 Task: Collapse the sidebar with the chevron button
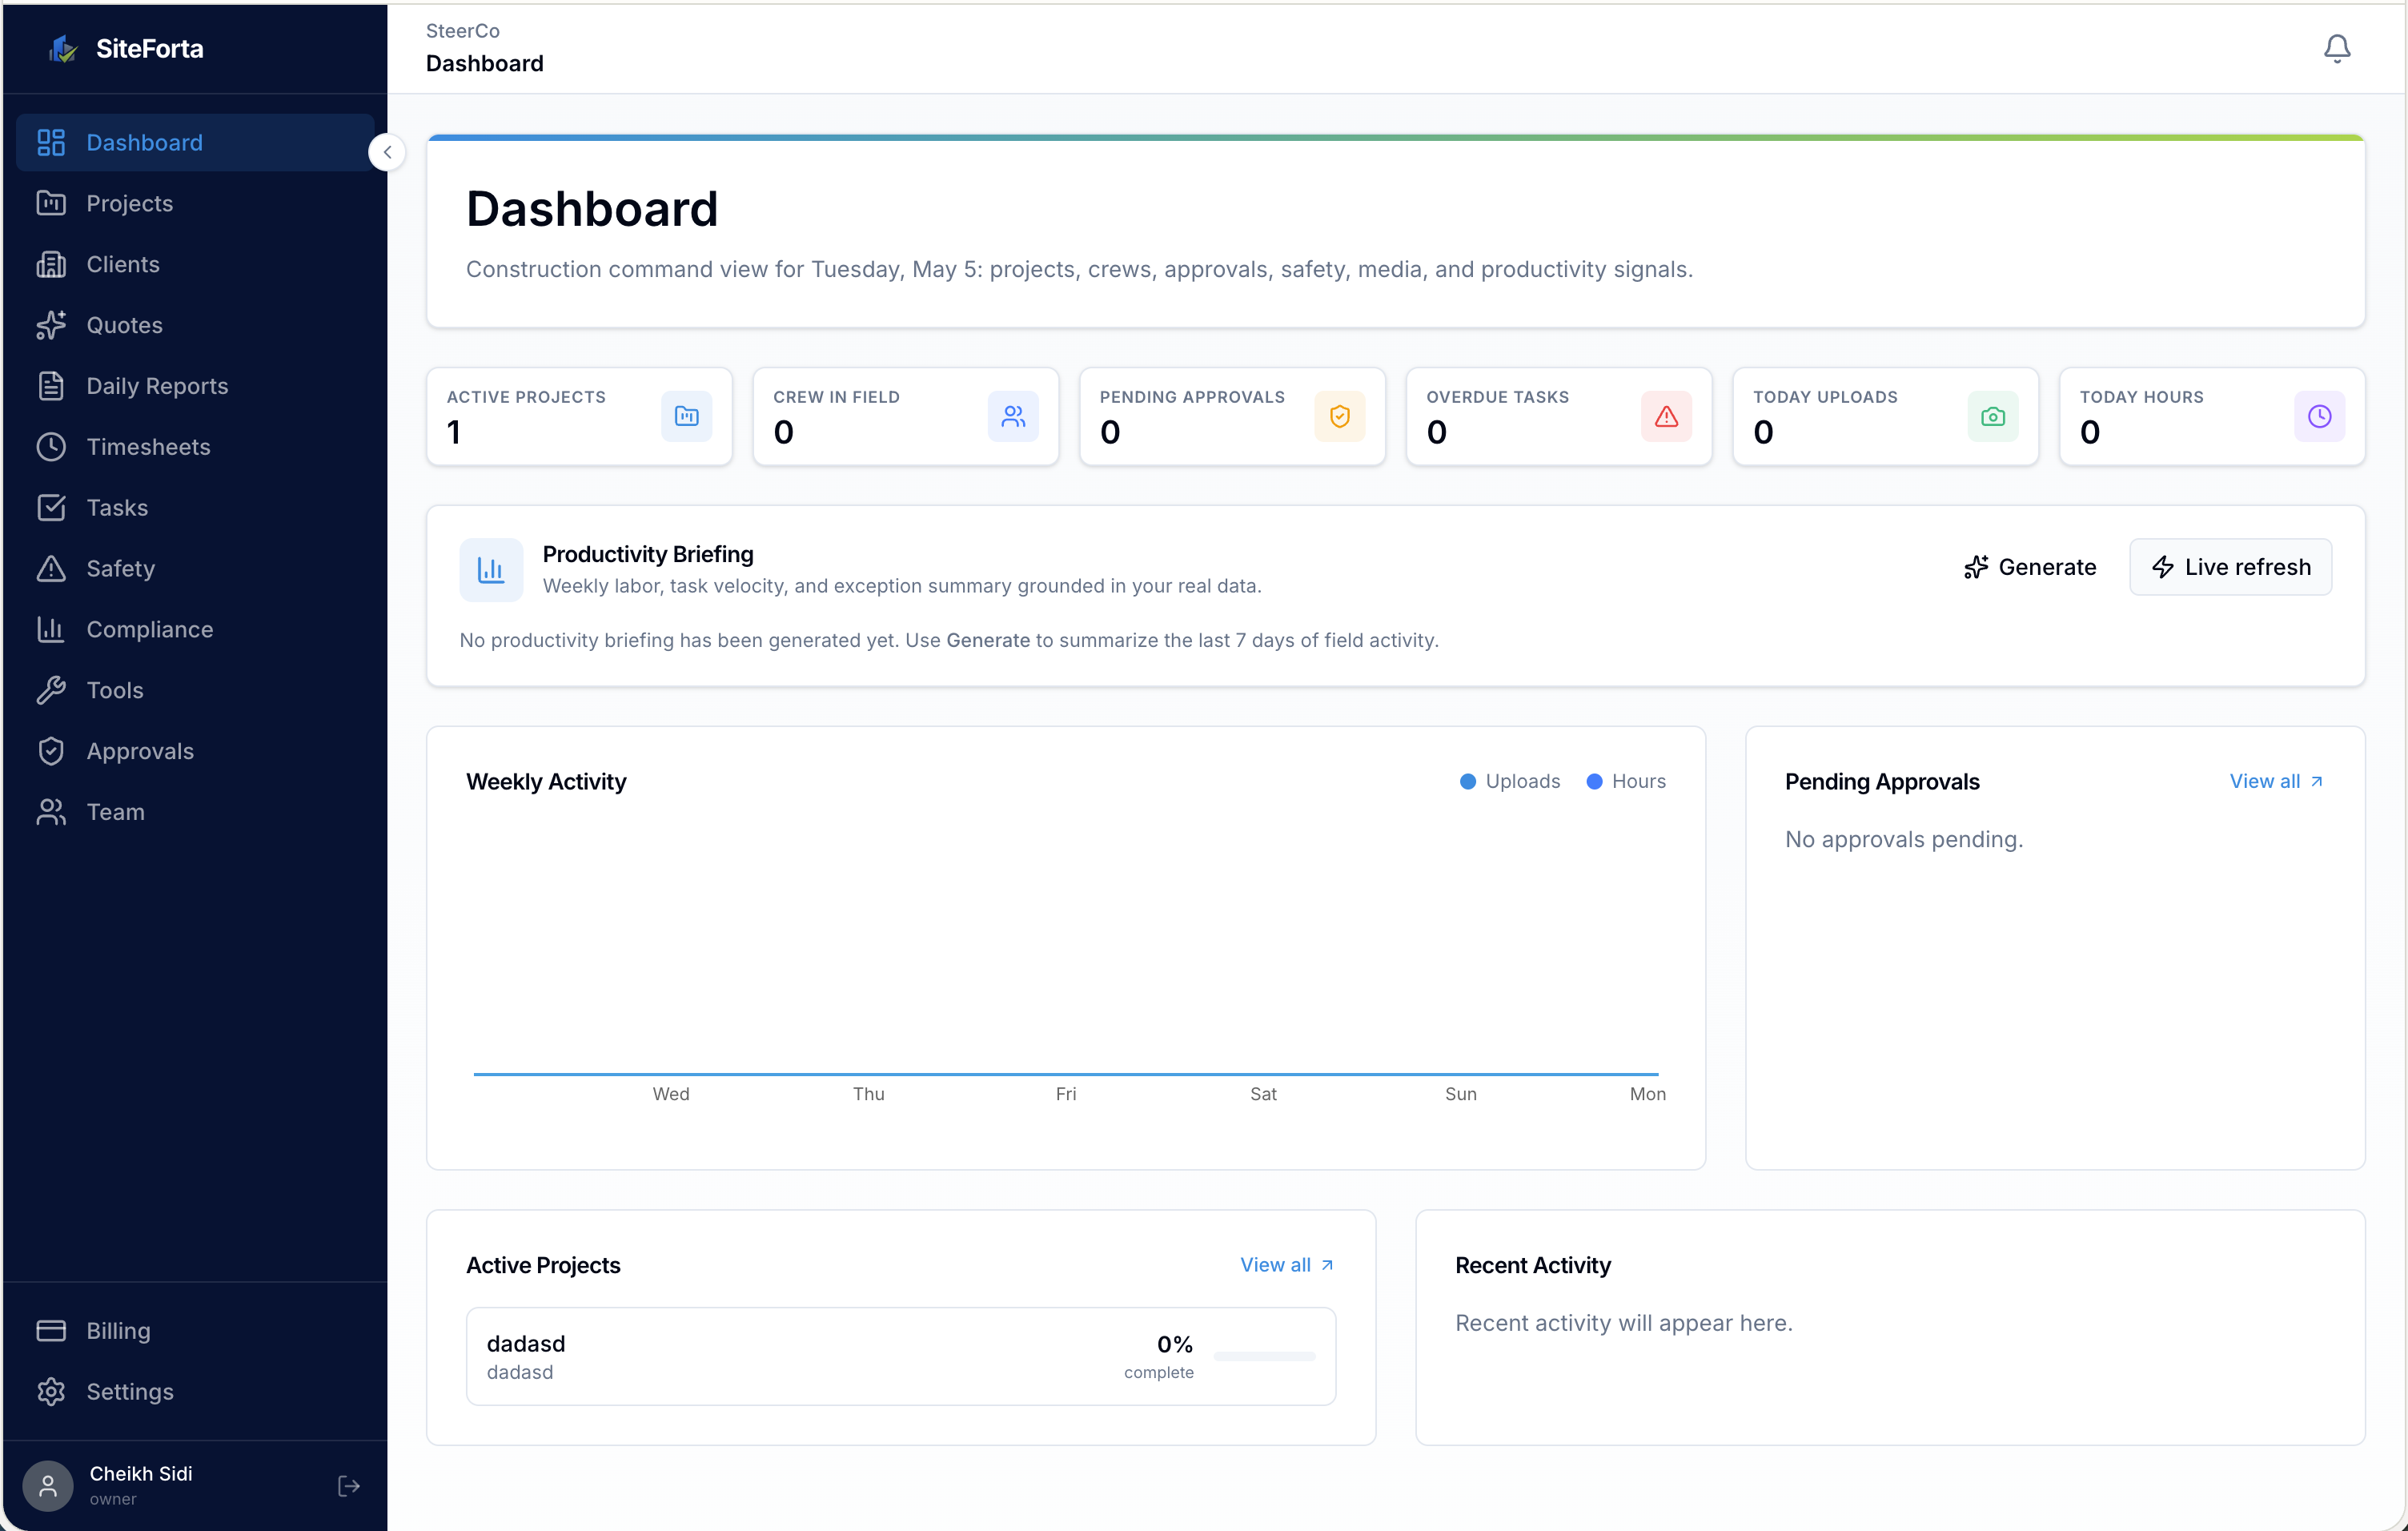[x=387, y=152]
